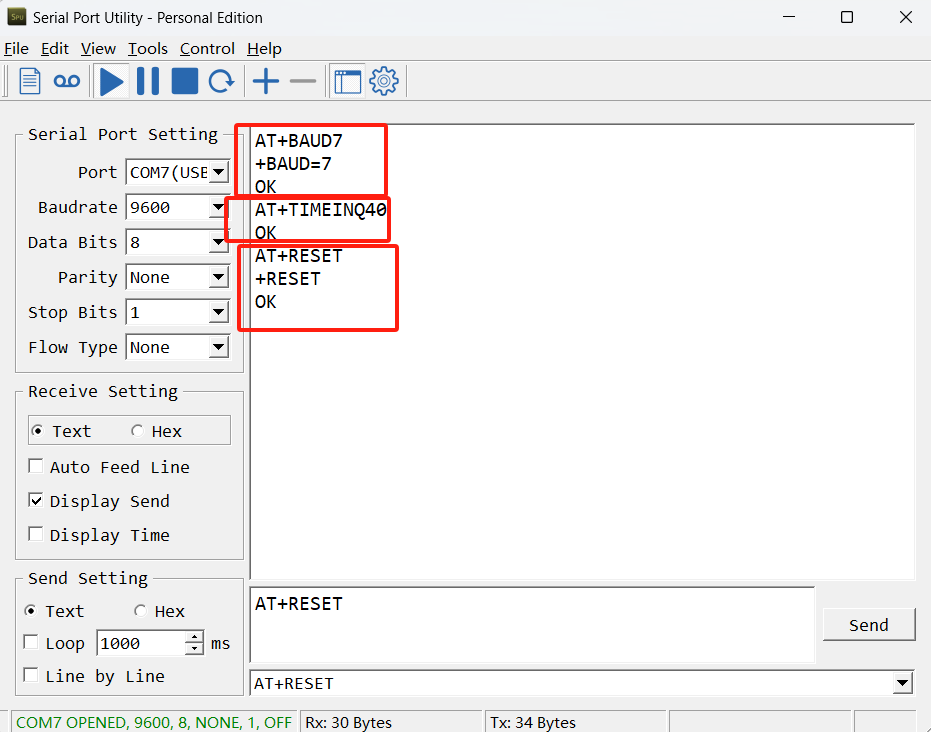Click the plus add icon
Screen dimensions: 931x732
tap(266, 81)
